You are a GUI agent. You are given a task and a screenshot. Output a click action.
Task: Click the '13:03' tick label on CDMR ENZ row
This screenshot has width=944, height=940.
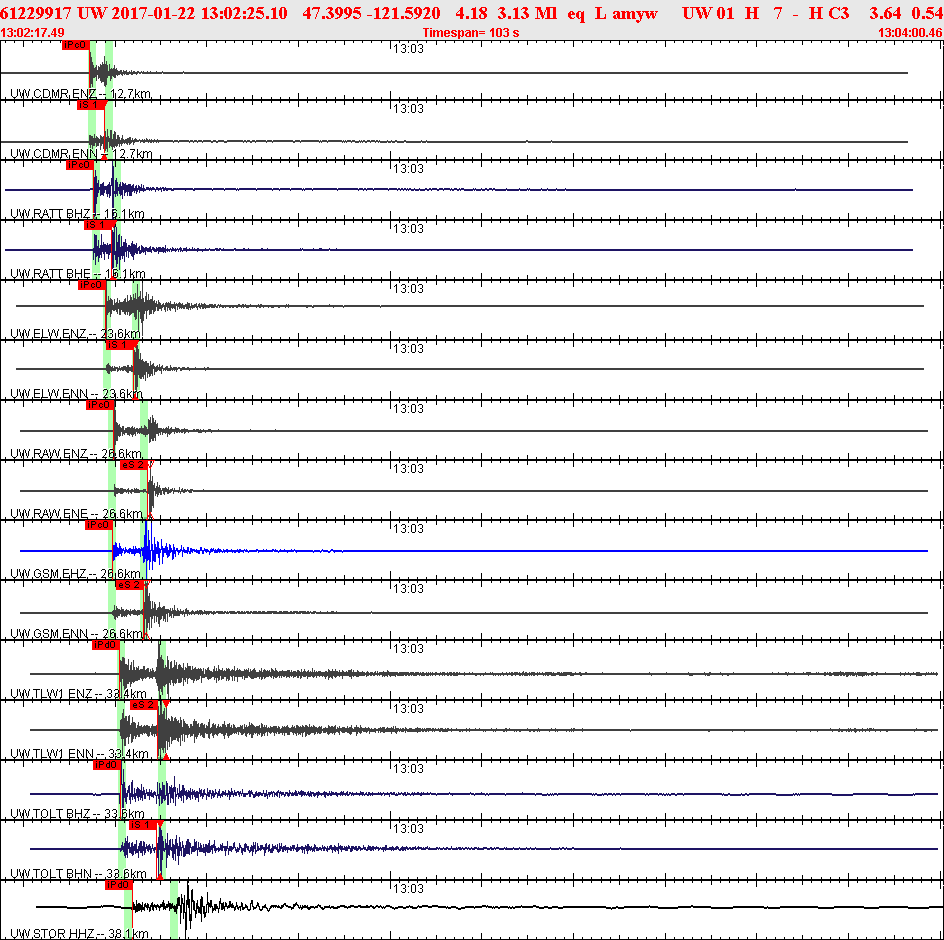click(408, 49)
